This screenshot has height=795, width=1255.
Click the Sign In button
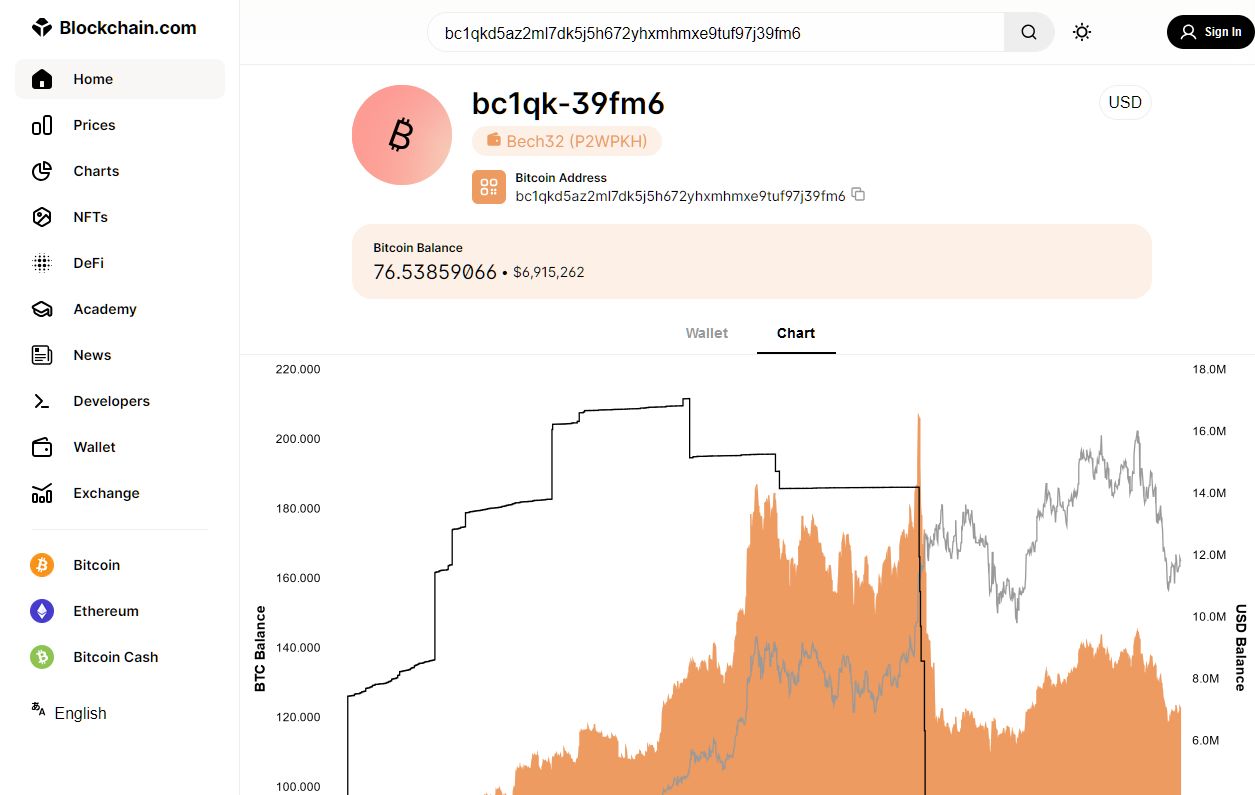pyautogui.click(x=1210, y=32)
